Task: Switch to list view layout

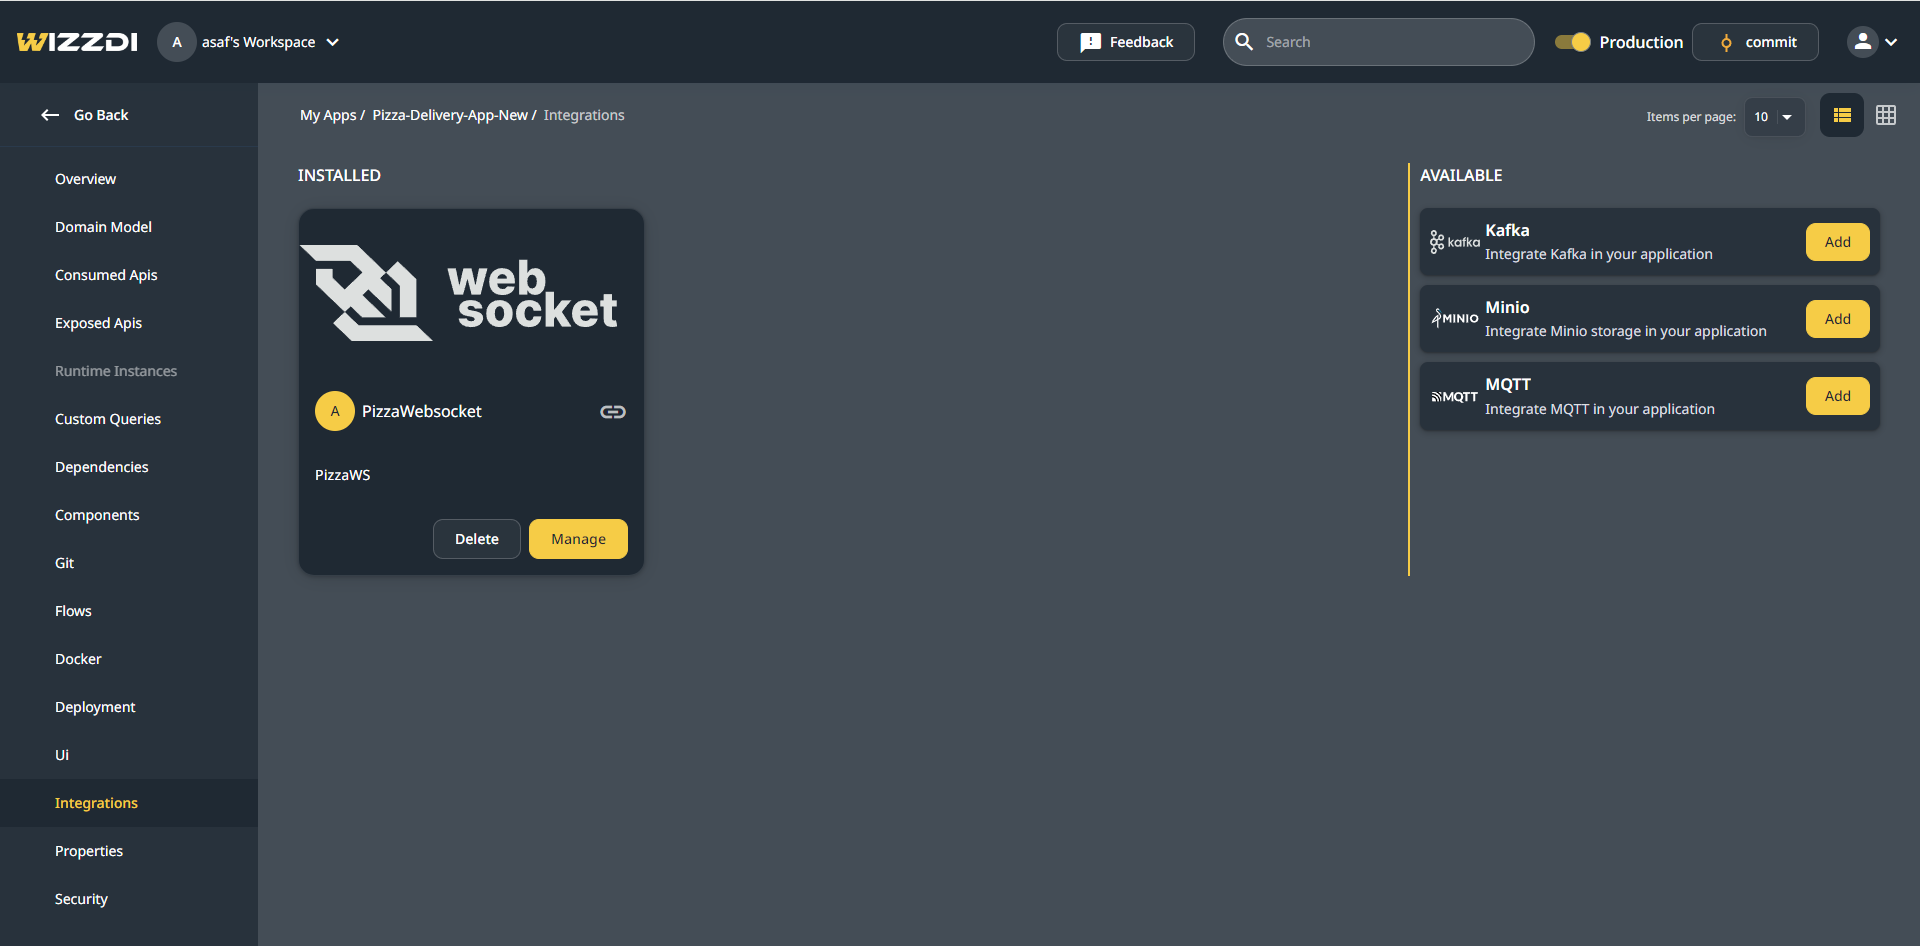Action: pos(1841,116)
